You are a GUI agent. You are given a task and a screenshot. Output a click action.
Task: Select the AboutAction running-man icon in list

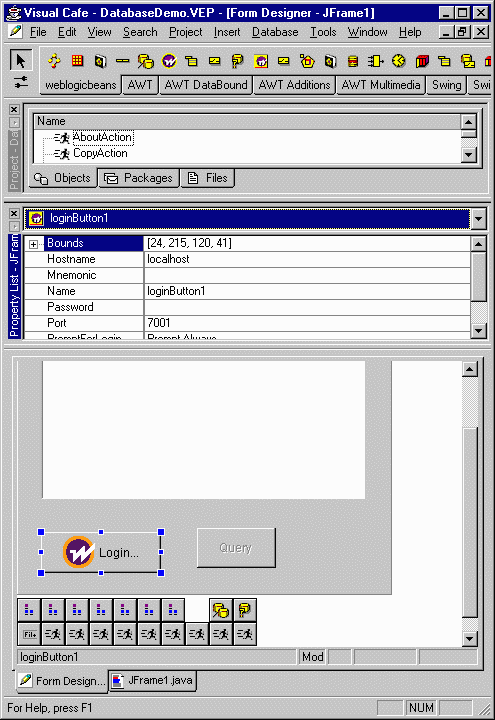[62, 137]
